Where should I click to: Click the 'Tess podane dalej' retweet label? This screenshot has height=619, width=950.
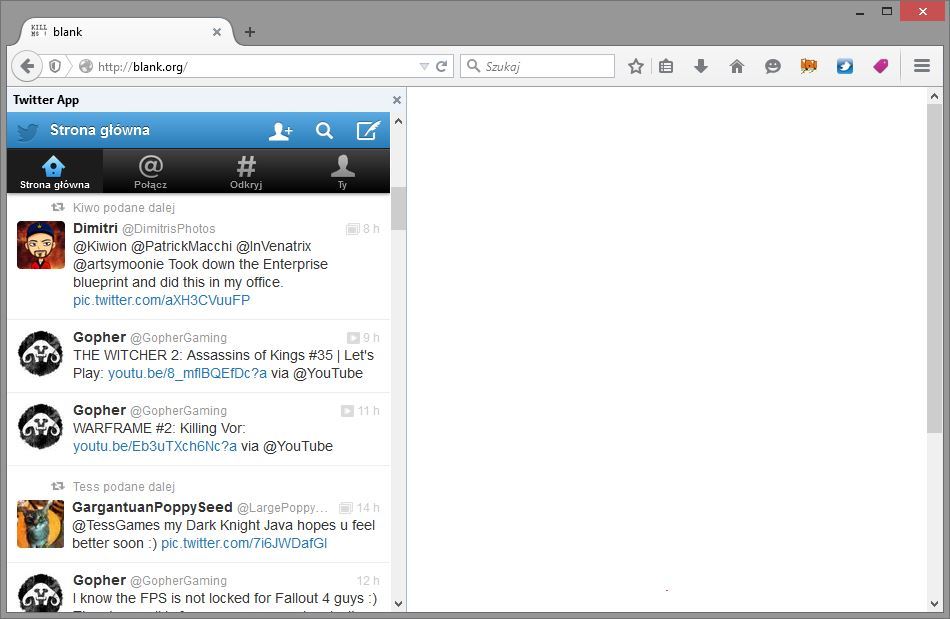124,487
